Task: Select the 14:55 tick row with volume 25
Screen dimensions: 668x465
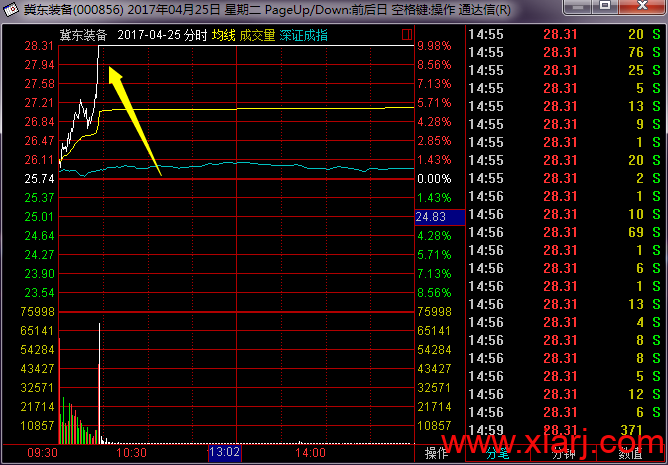Action: (x=564, y=70)
